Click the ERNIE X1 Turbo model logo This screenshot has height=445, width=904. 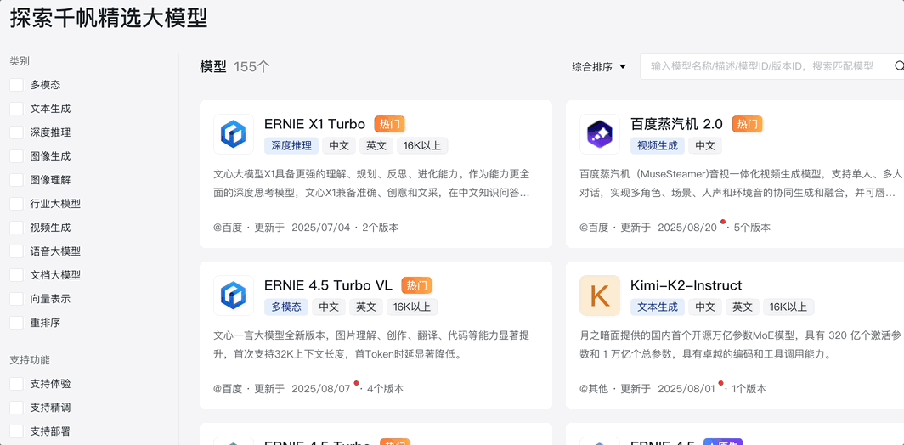point(233,134)
